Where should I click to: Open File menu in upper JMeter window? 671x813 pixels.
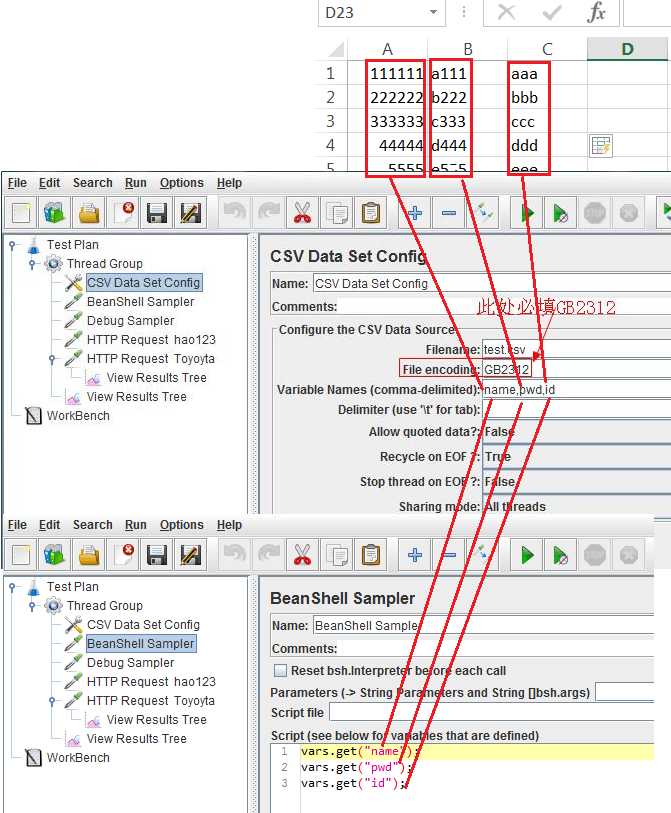pyautogui.click(x=17, y=183)
